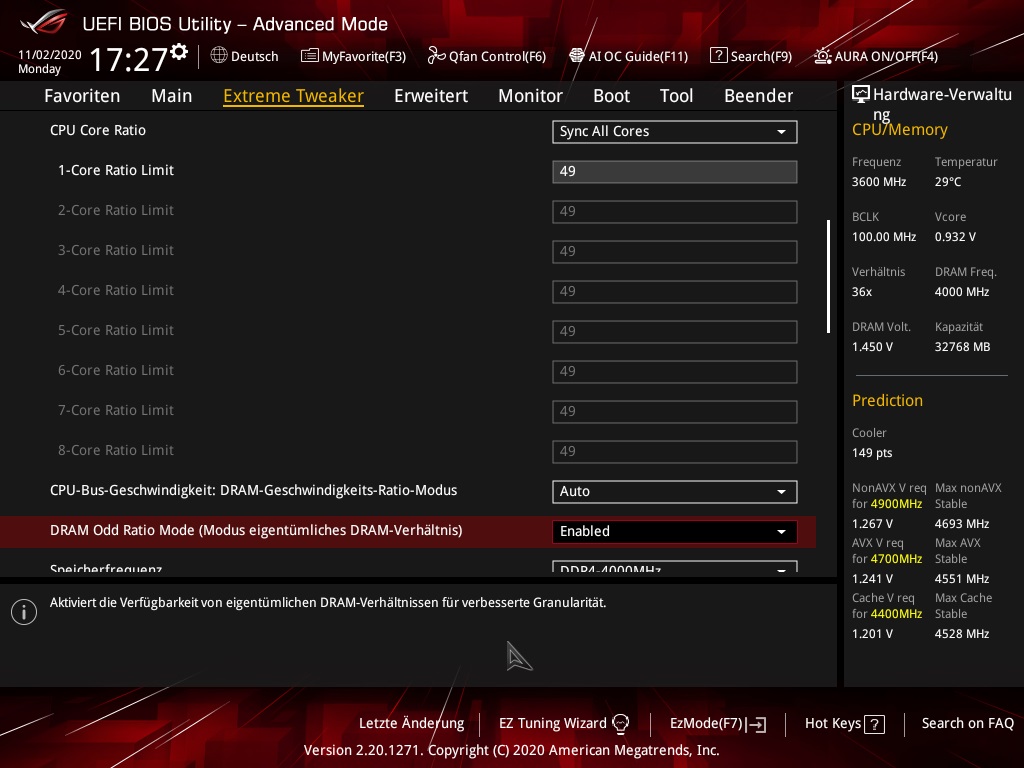Click the 4528 MHz Max Cache value

962,634
